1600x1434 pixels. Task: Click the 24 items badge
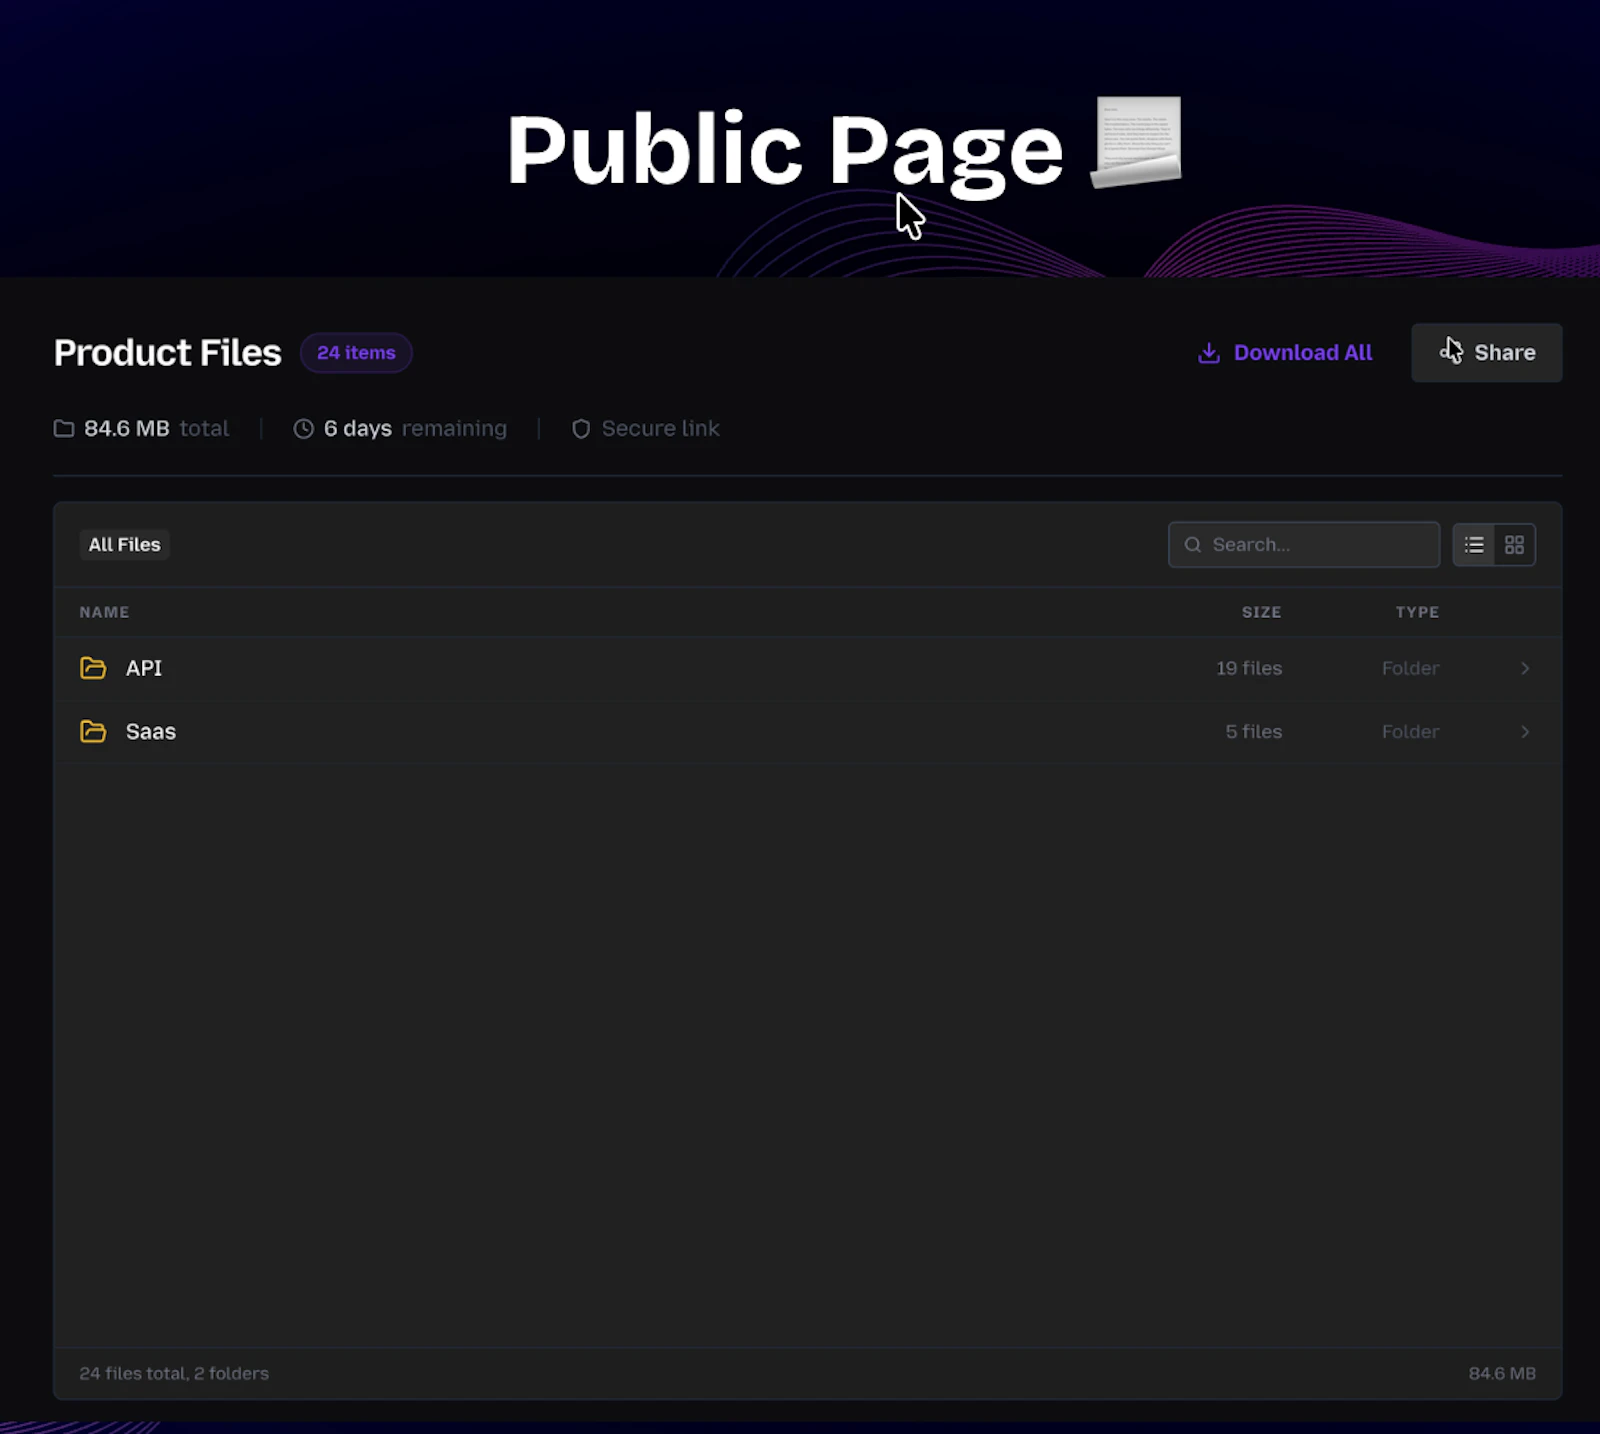355,352
